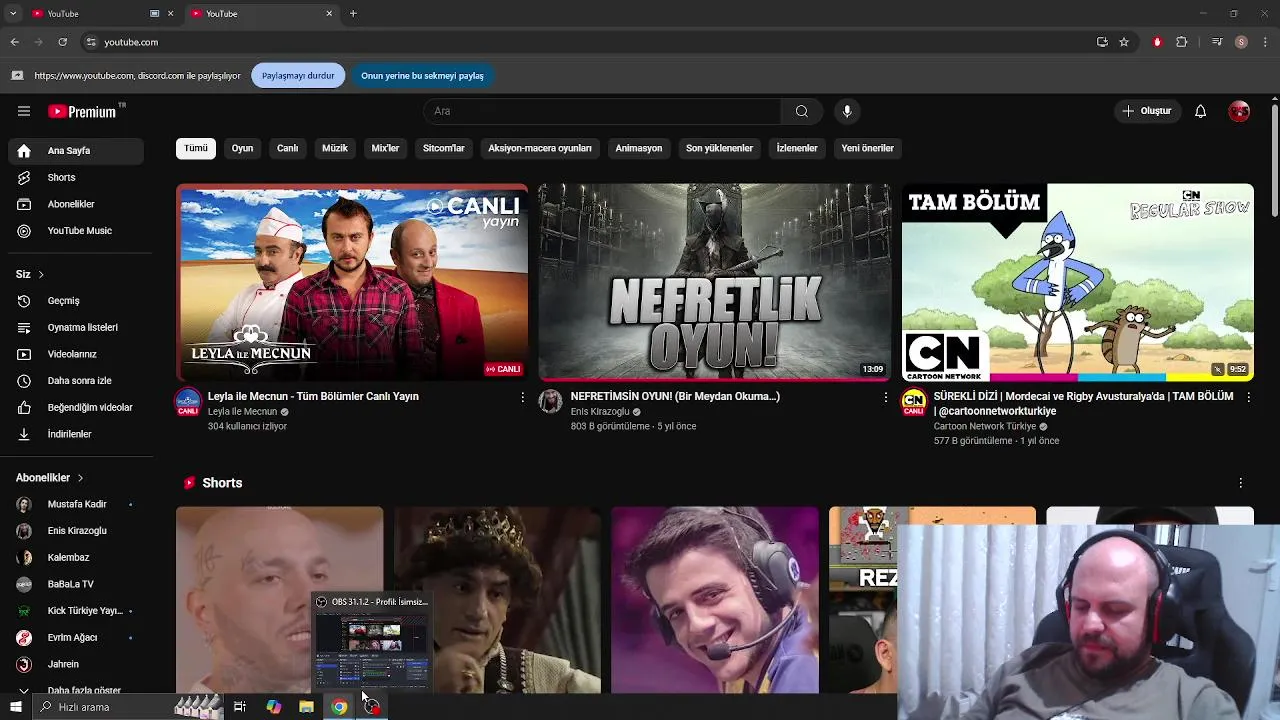Open the YouTube hamburger guide menu

click(24, 111)
